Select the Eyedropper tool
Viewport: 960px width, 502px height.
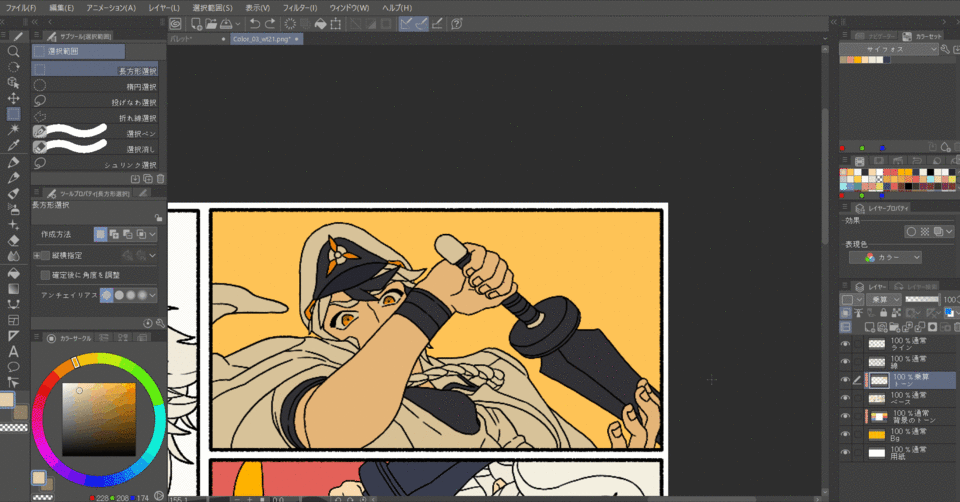[x=13, y=145]
